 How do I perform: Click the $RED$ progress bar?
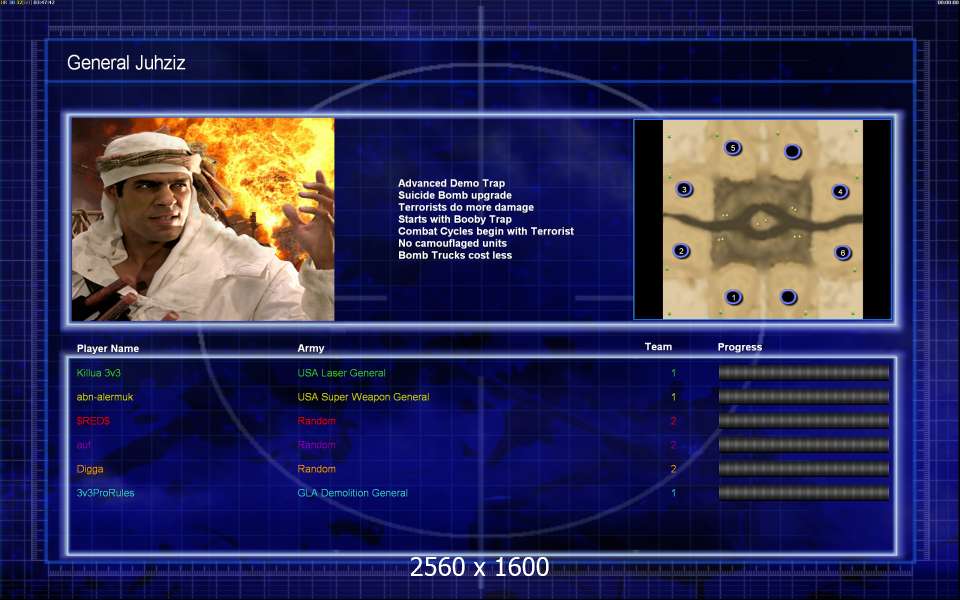[x=803, y=421]
